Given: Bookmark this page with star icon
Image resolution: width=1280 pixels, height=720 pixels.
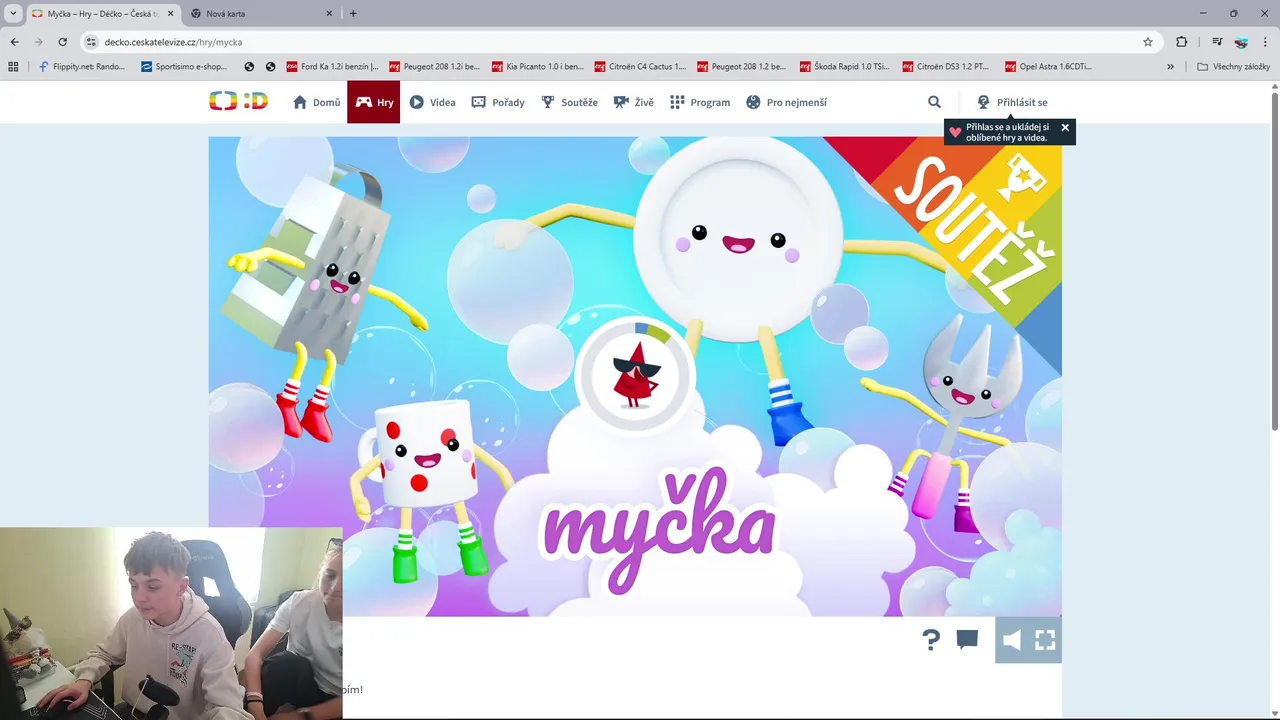Looking at the screenshot, I should coord(1148,42).
